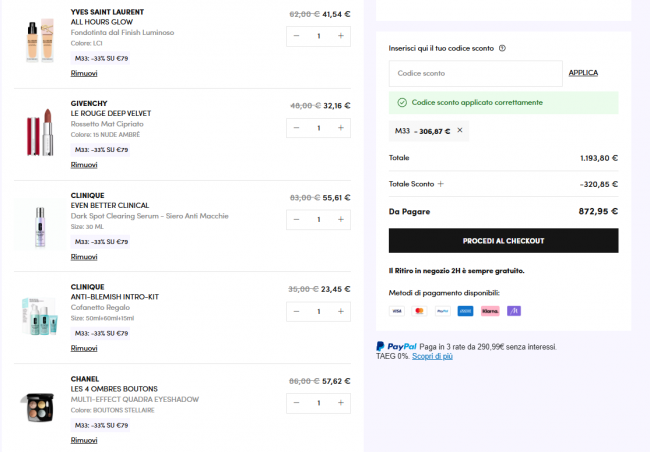Click the PayPal logo in installment banner
The height and width of the screenshot is (452, 650).
(397, 346)
